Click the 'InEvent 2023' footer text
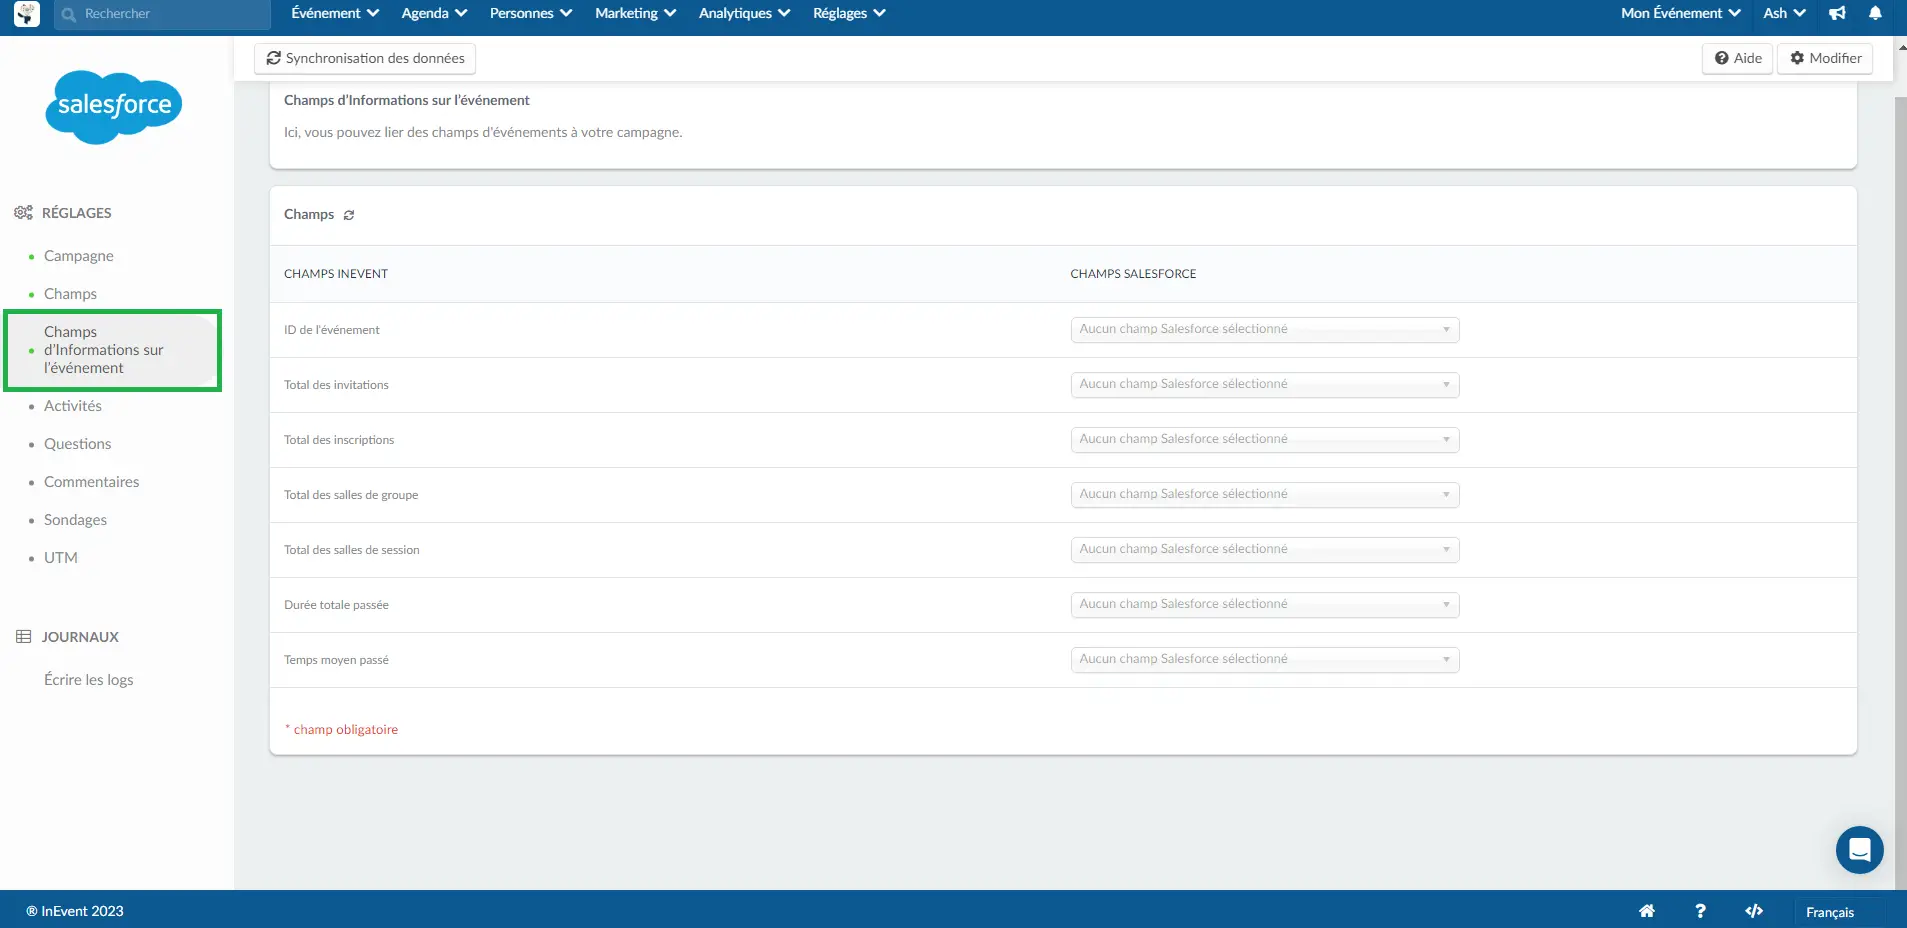The height and width of the screenshot is (928, 1907). (75, 911)
